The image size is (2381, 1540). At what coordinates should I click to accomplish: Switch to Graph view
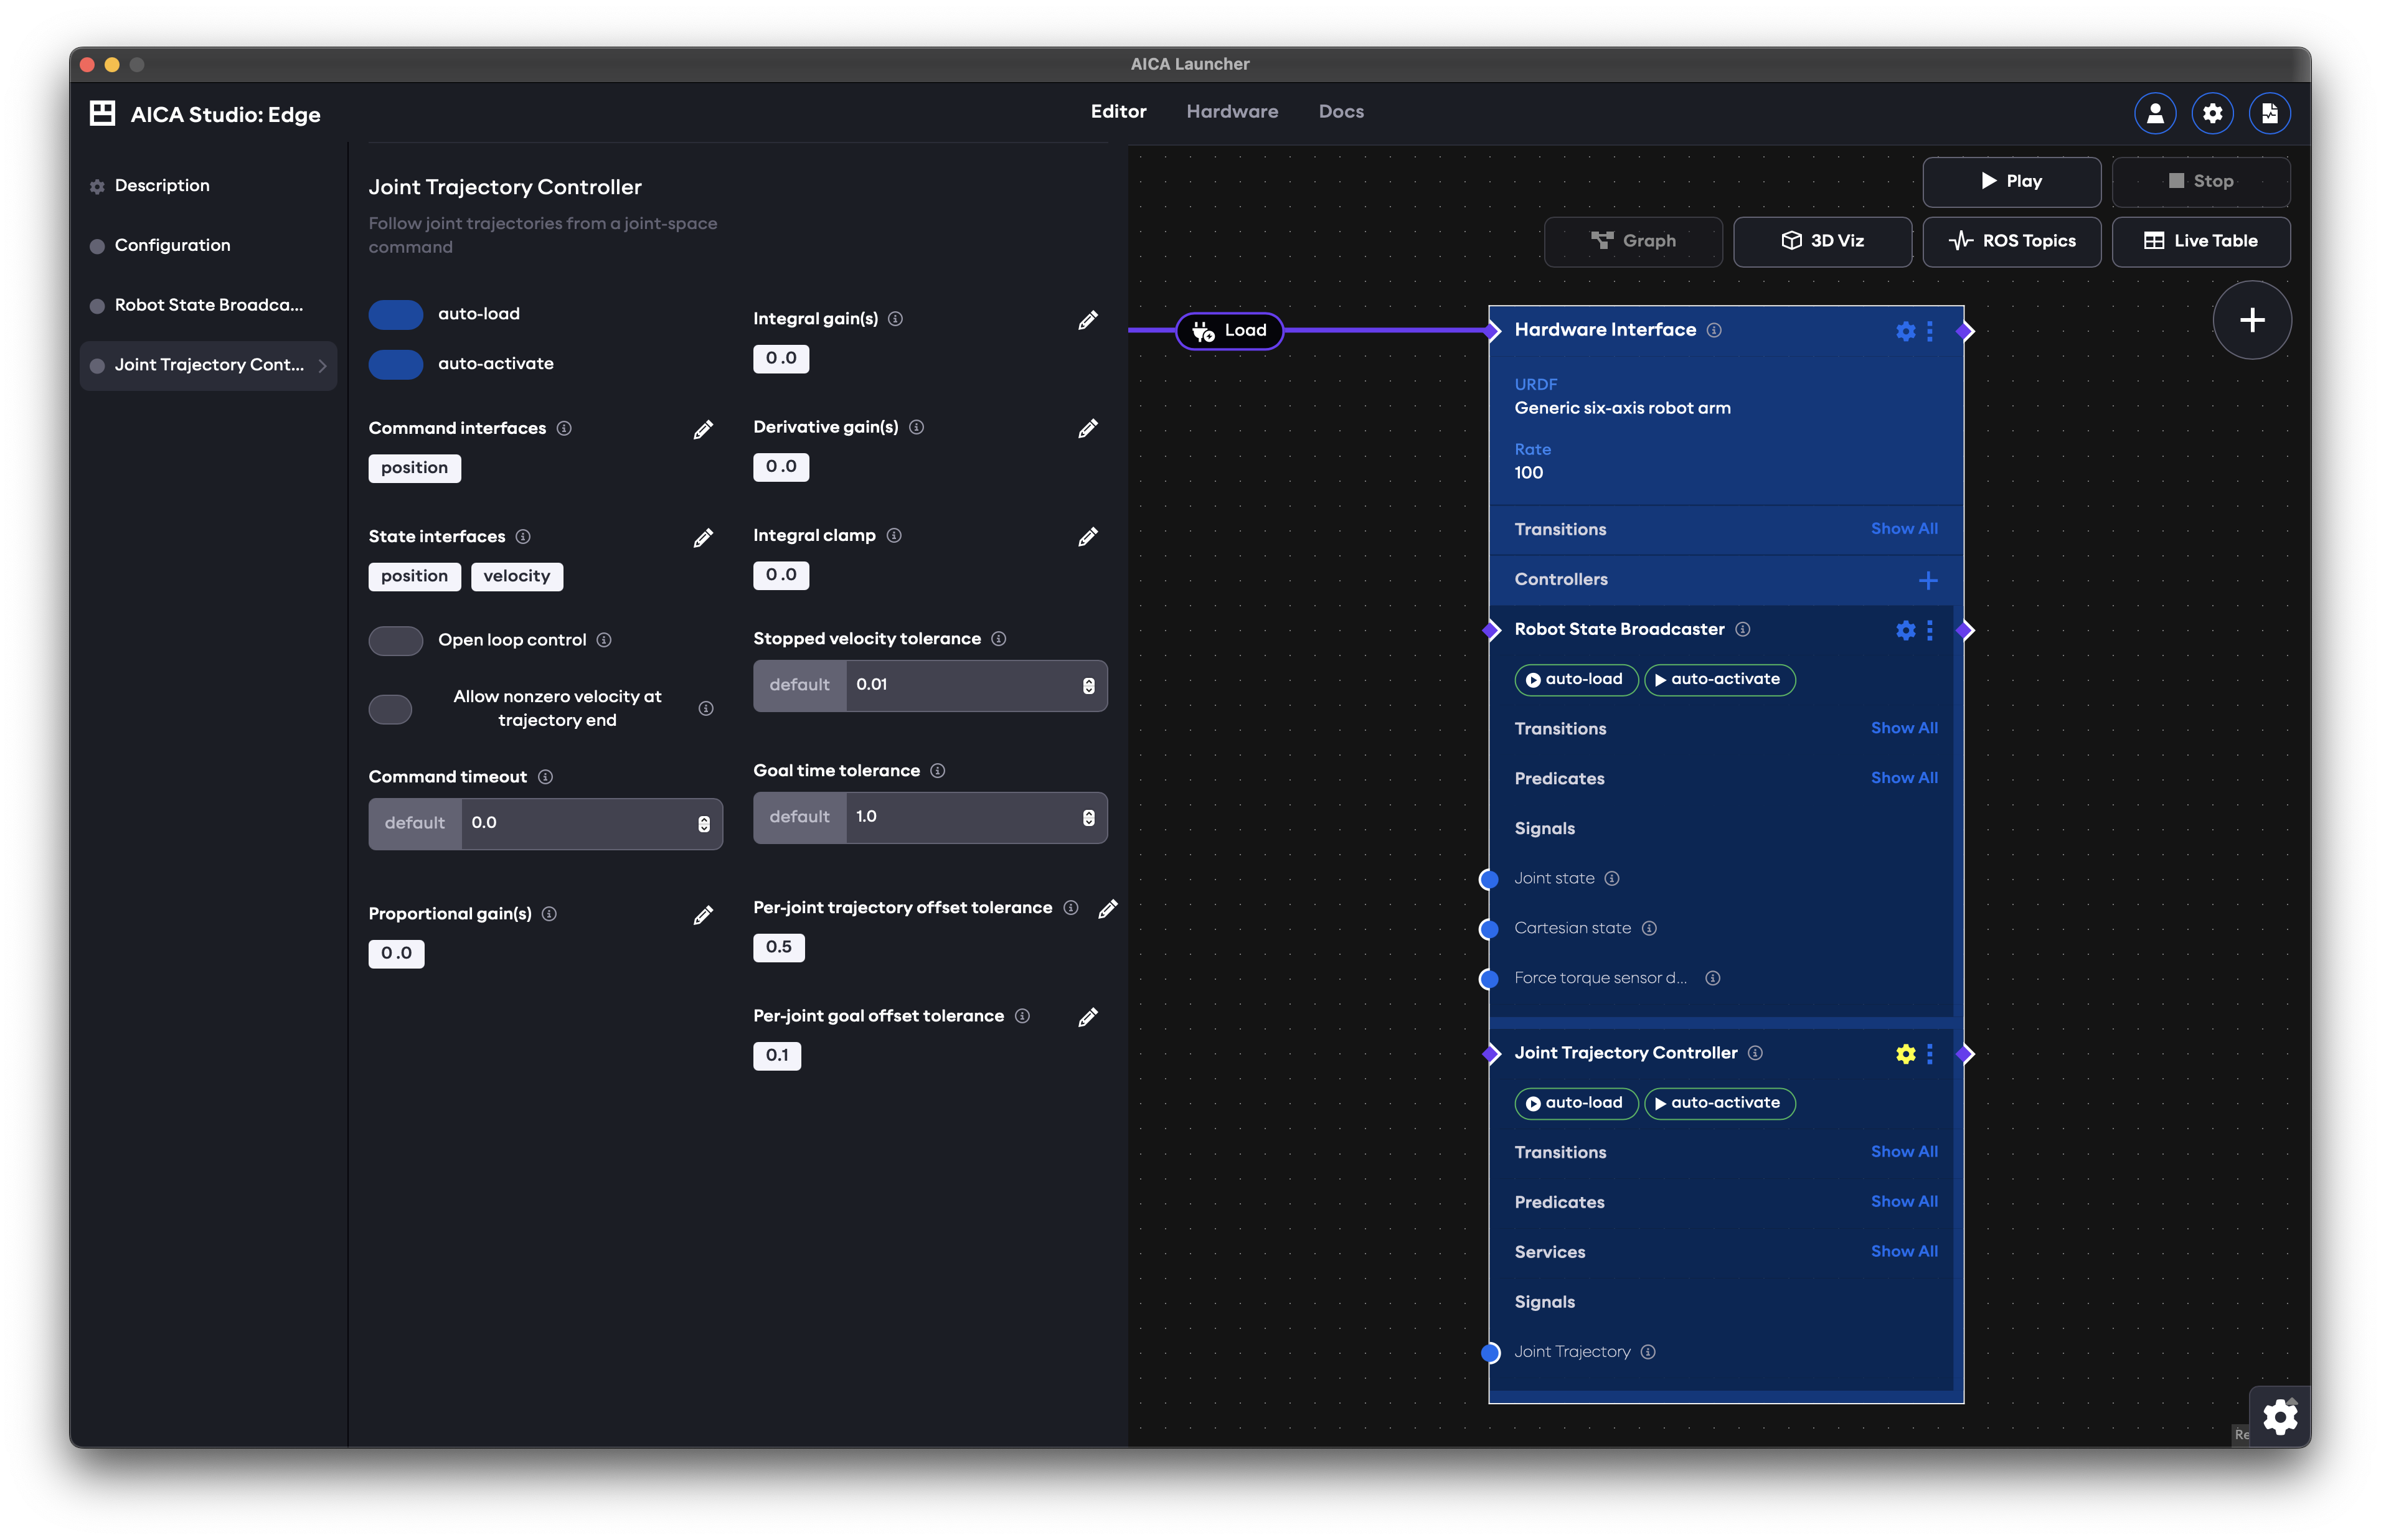click(1632, 241)
